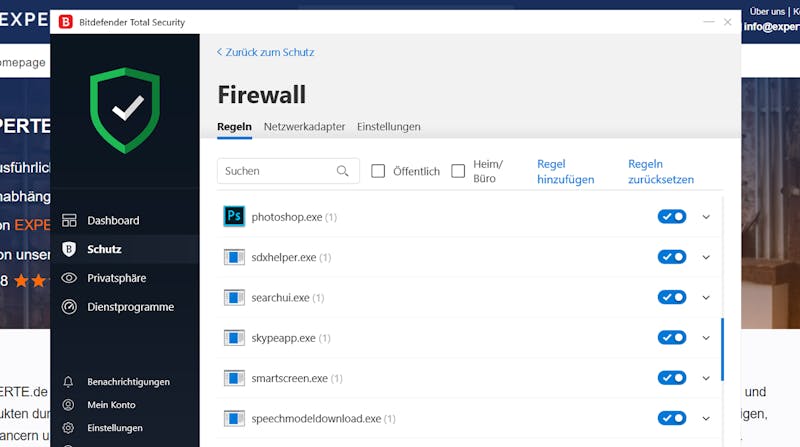This screenshot has height=447, width=800.
Task: Click the green shield status icon
Action: tap(125, 110)
